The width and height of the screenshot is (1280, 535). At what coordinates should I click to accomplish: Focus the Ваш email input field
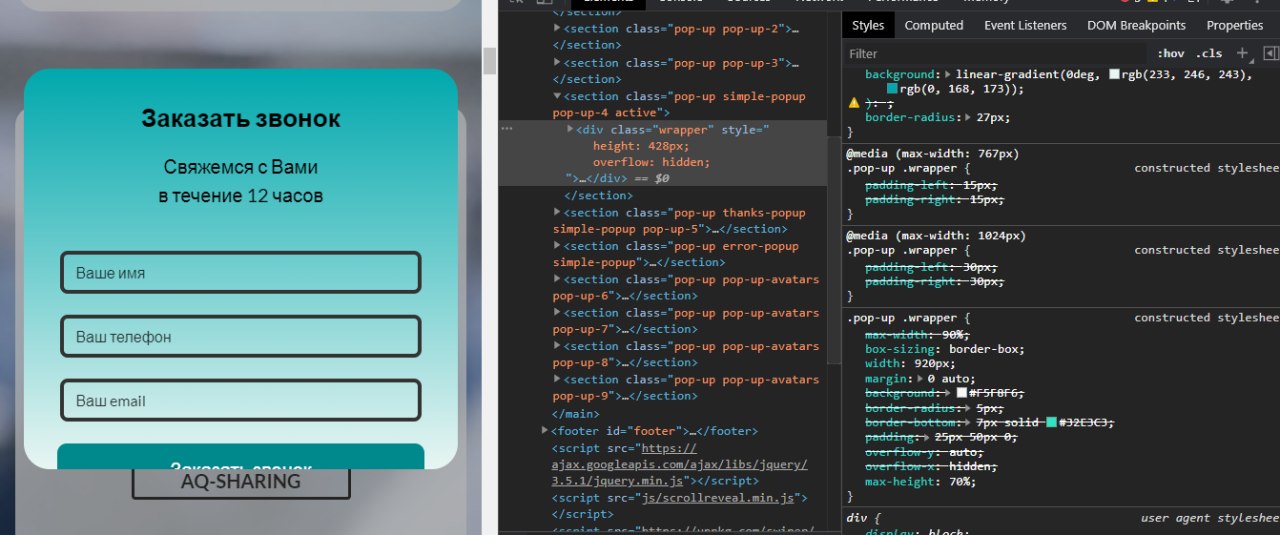pyautogui.click(x=241, y=400)
